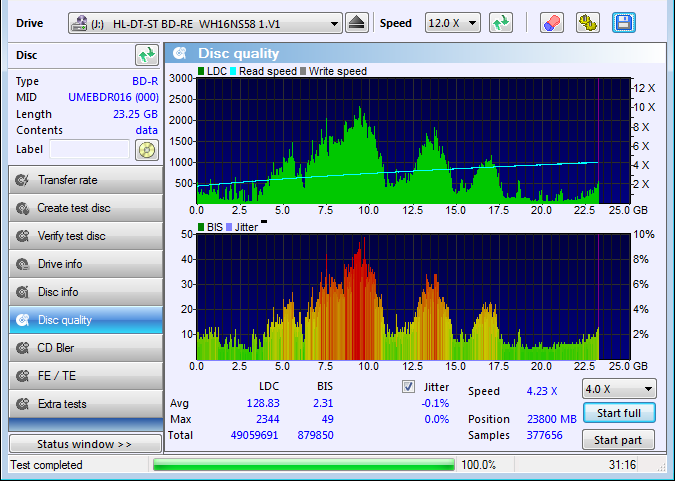Open Create test disc
The image size is (675, 481).
click(86, 208)
